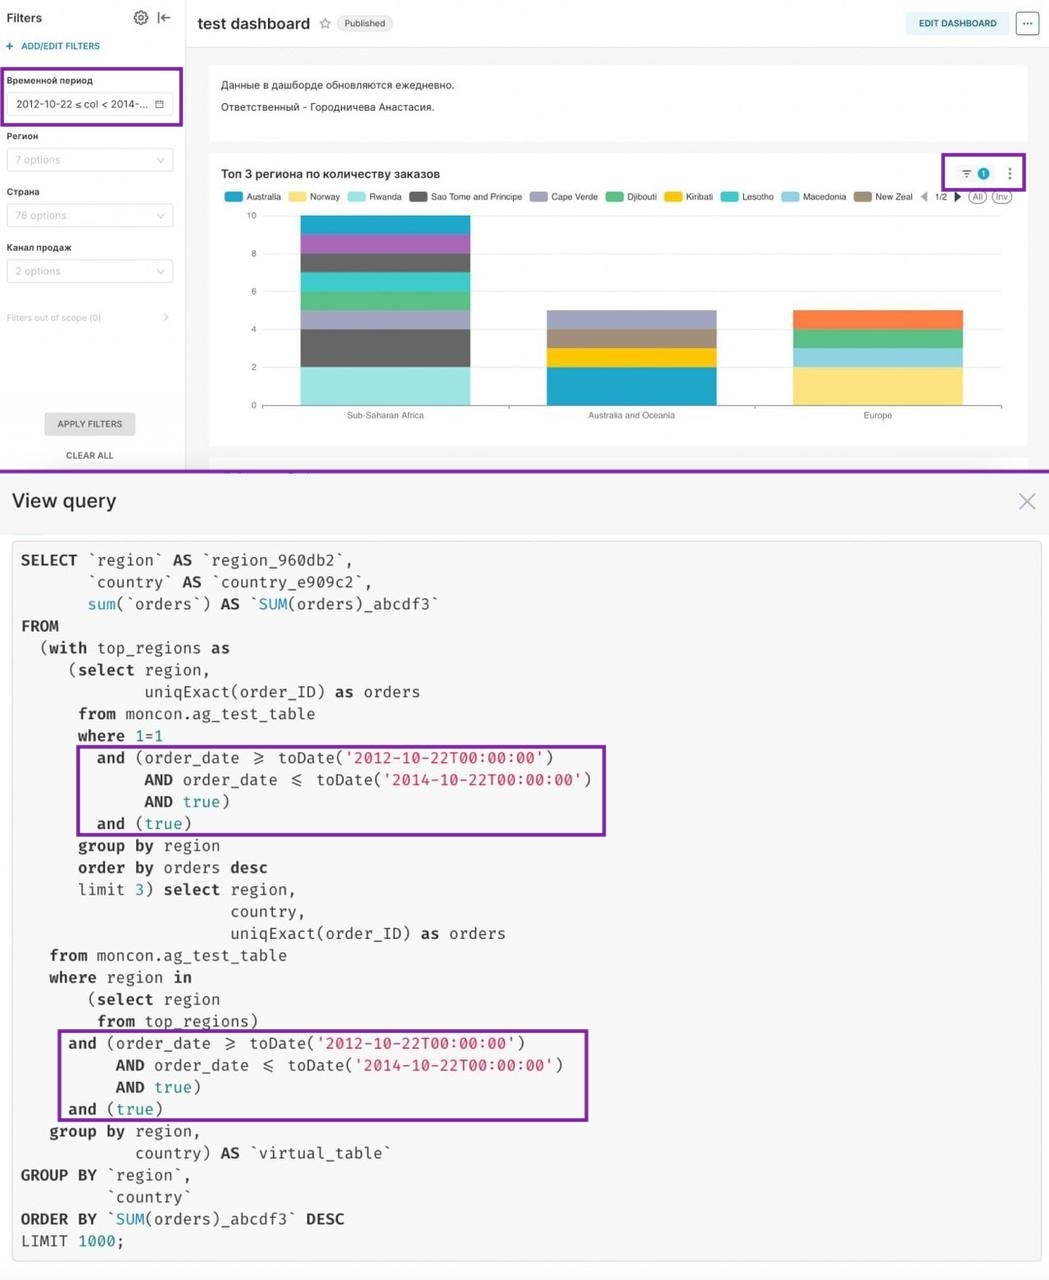
Task: Go to previous legend page arrow
Action: pyautogui.click(x=924, y=197)
